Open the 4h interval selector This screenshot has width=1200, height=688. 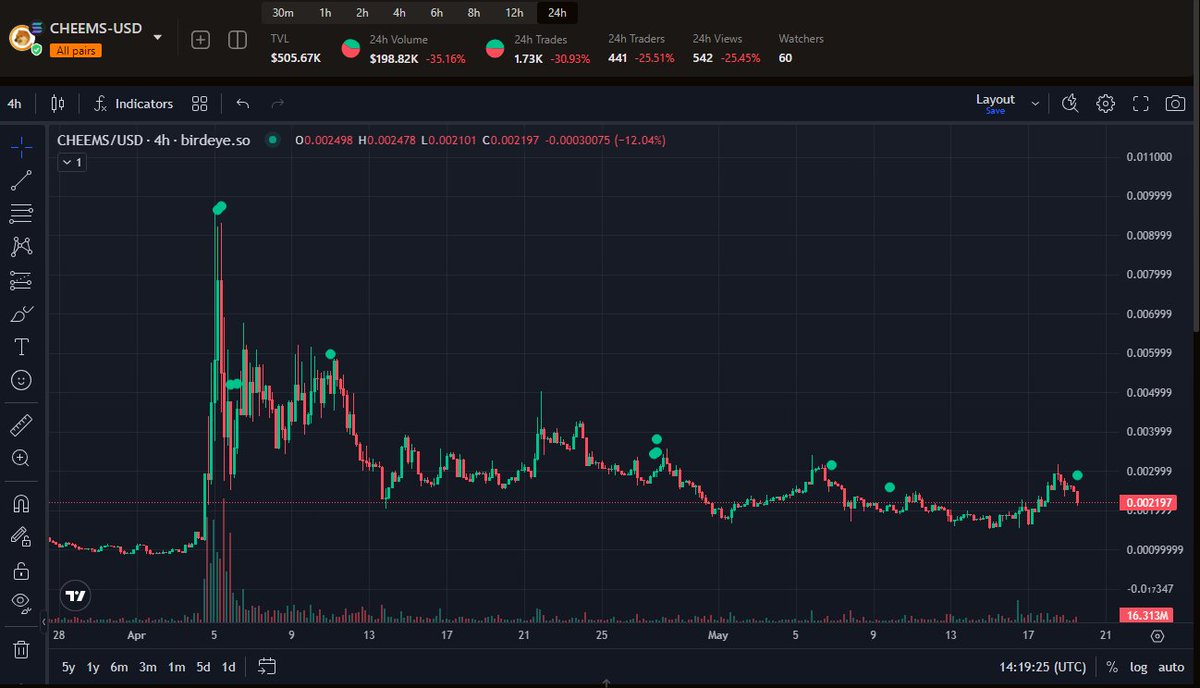14,103
